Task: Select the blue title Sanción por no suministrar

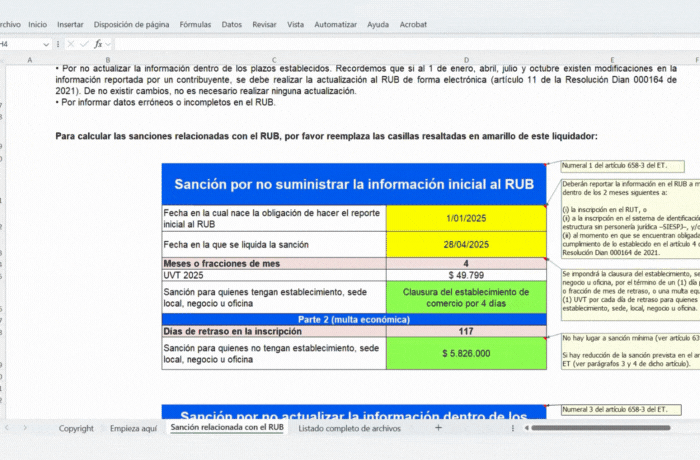Action: pyautogui.click(x=354, y=184)
